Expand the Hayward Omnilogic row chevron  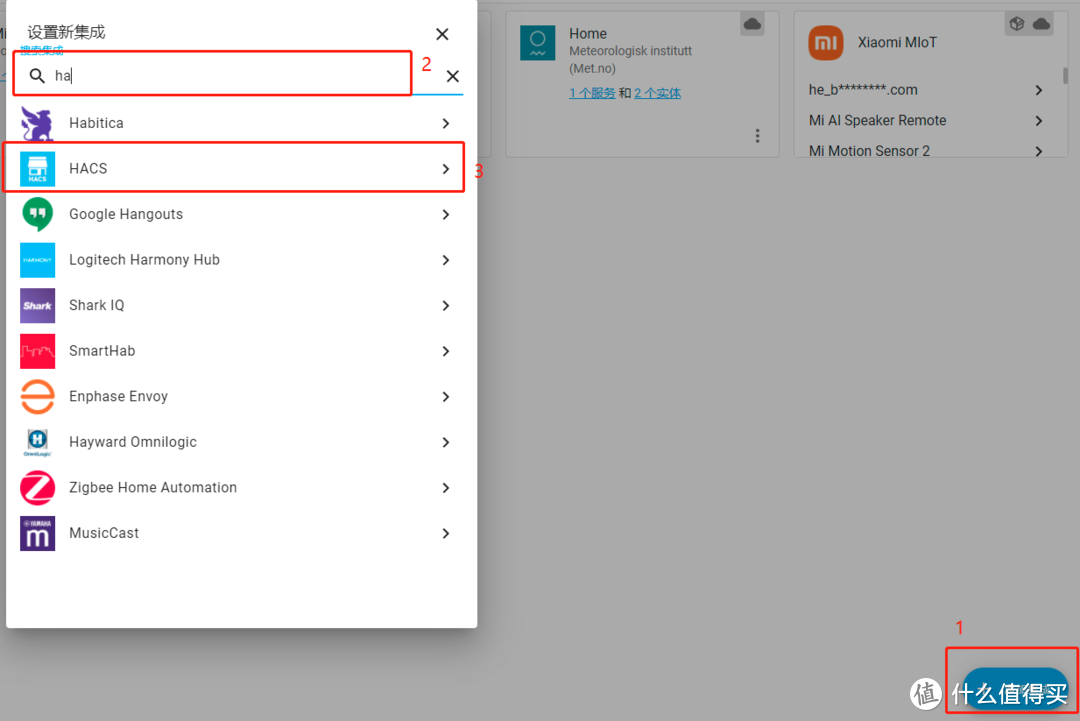tap(446, 442)
